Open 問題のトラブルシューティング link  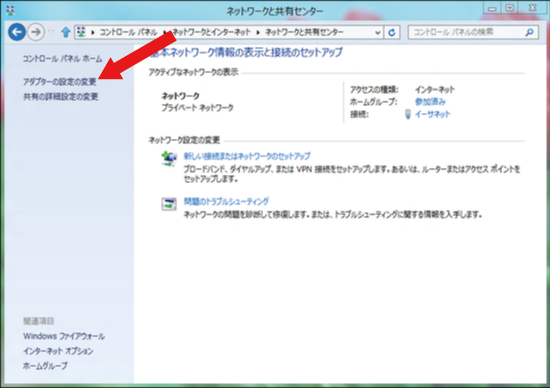[226, 201]
